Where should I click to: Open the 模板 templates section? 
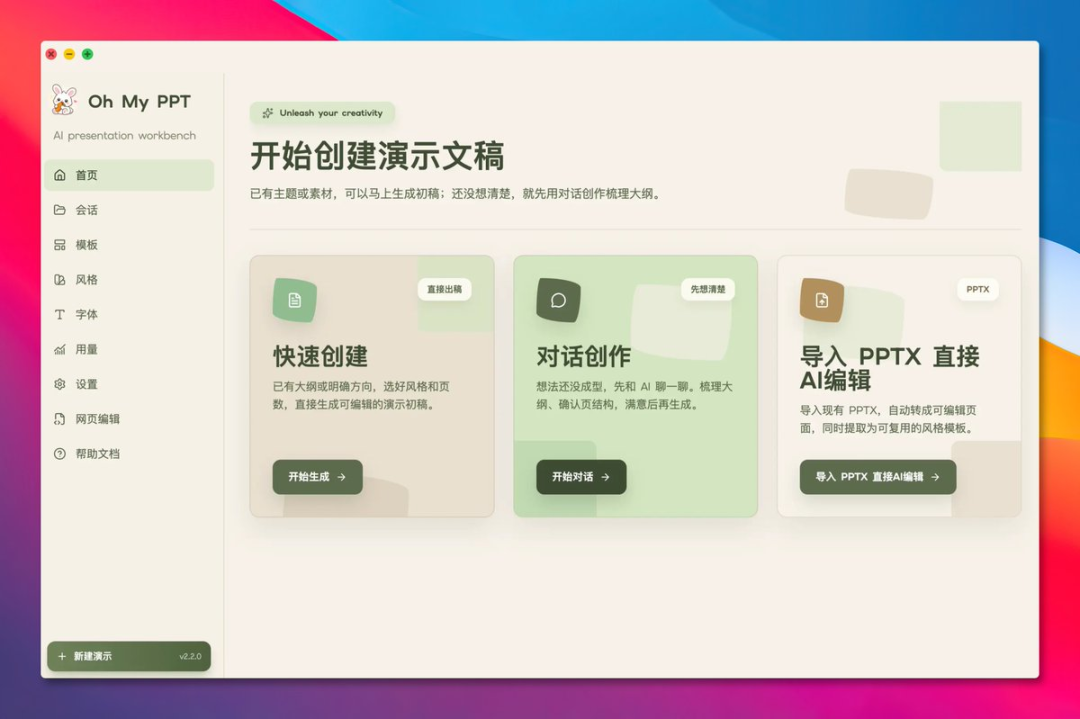129,244
